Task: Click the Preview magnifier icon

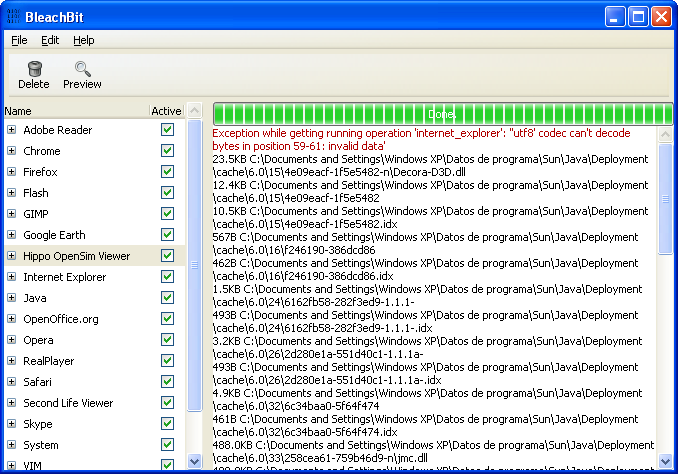Action: point(82,69)
